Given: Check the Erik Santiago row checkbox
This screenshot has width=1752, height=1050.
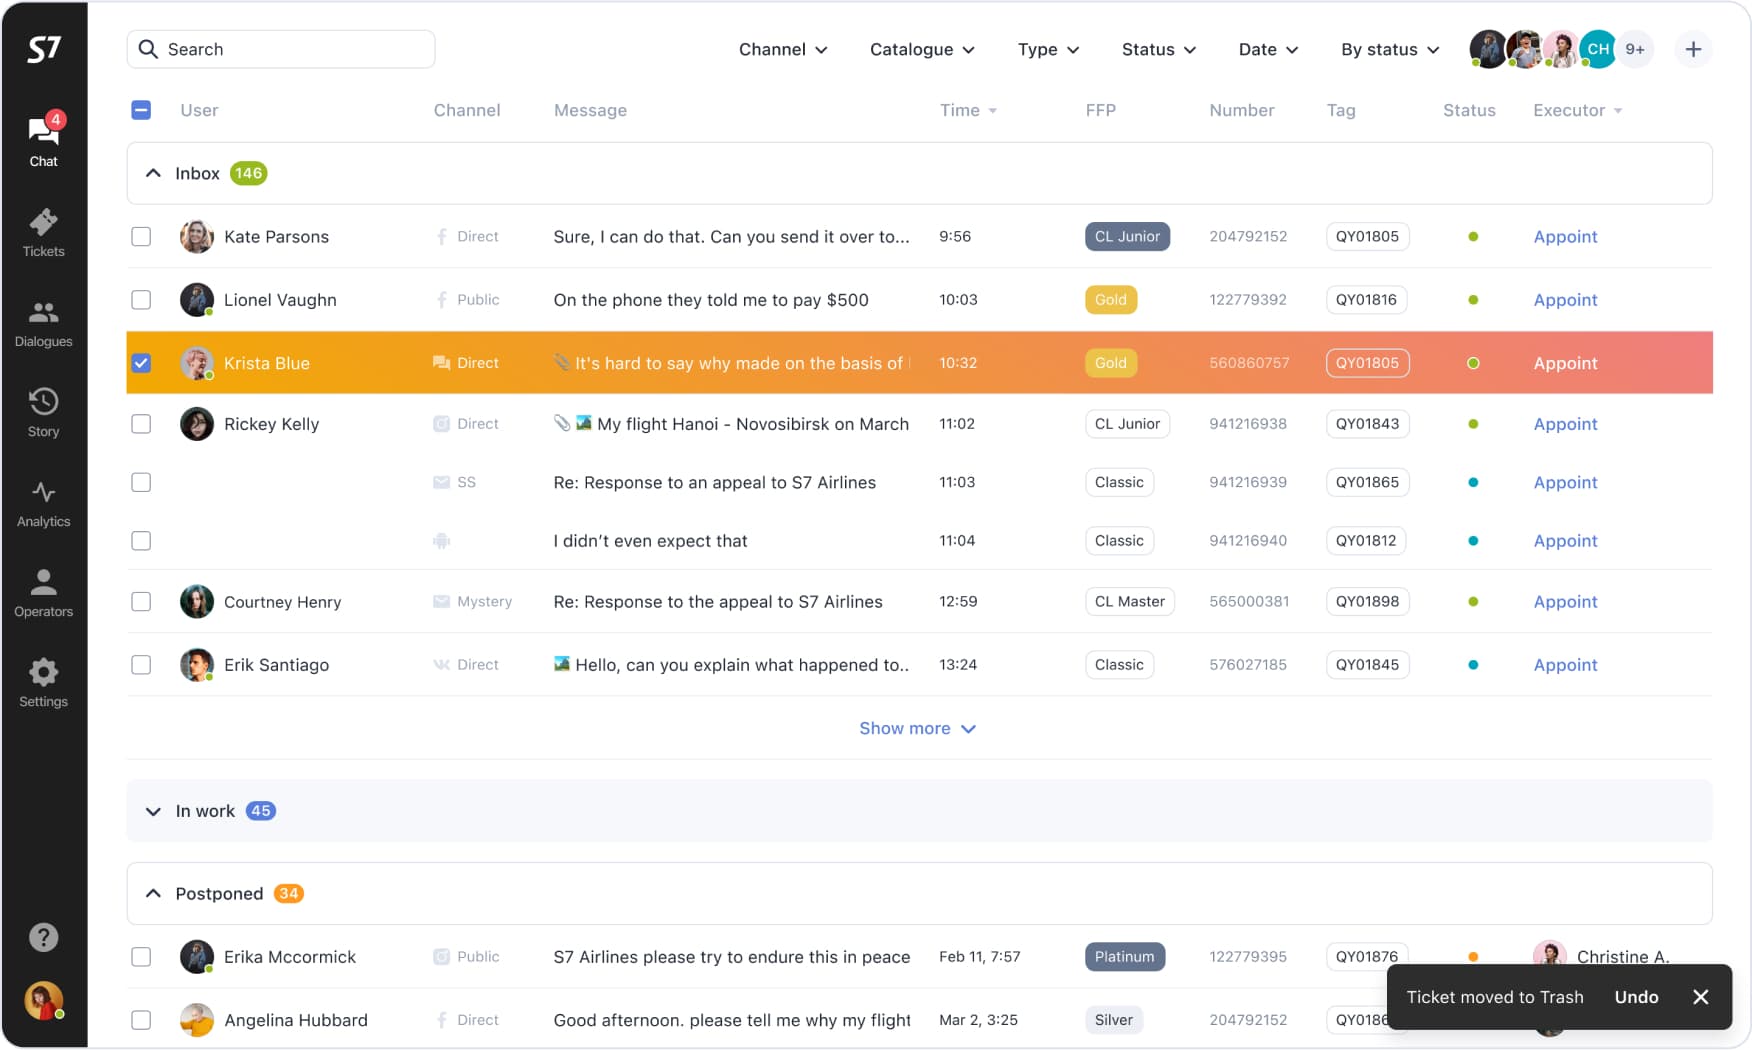Looking at the screenshot, I should click(x=141, y=665).
